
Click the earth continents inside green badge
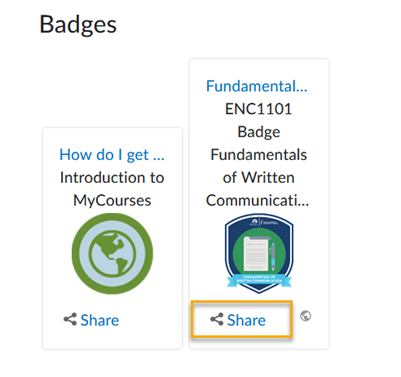click(x=112, y=254)
